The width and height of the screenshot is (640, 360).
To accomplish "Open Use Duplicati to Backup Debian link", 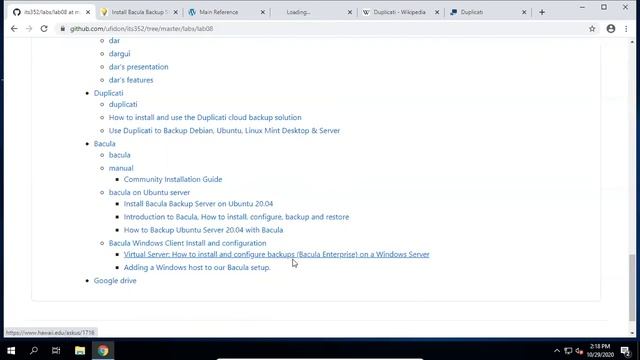I will (x=224, y=130).
